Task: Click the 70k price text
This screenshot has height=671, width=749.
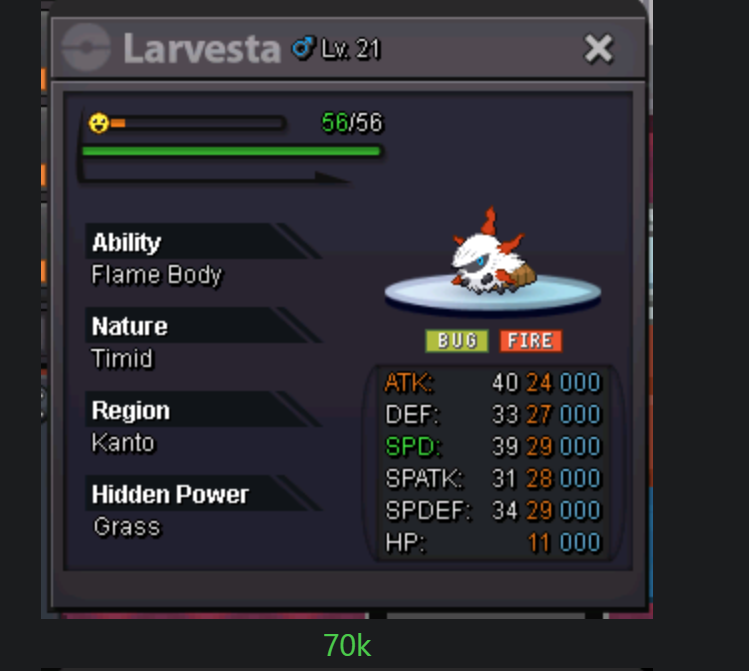Action: click(x=347, y=646)
